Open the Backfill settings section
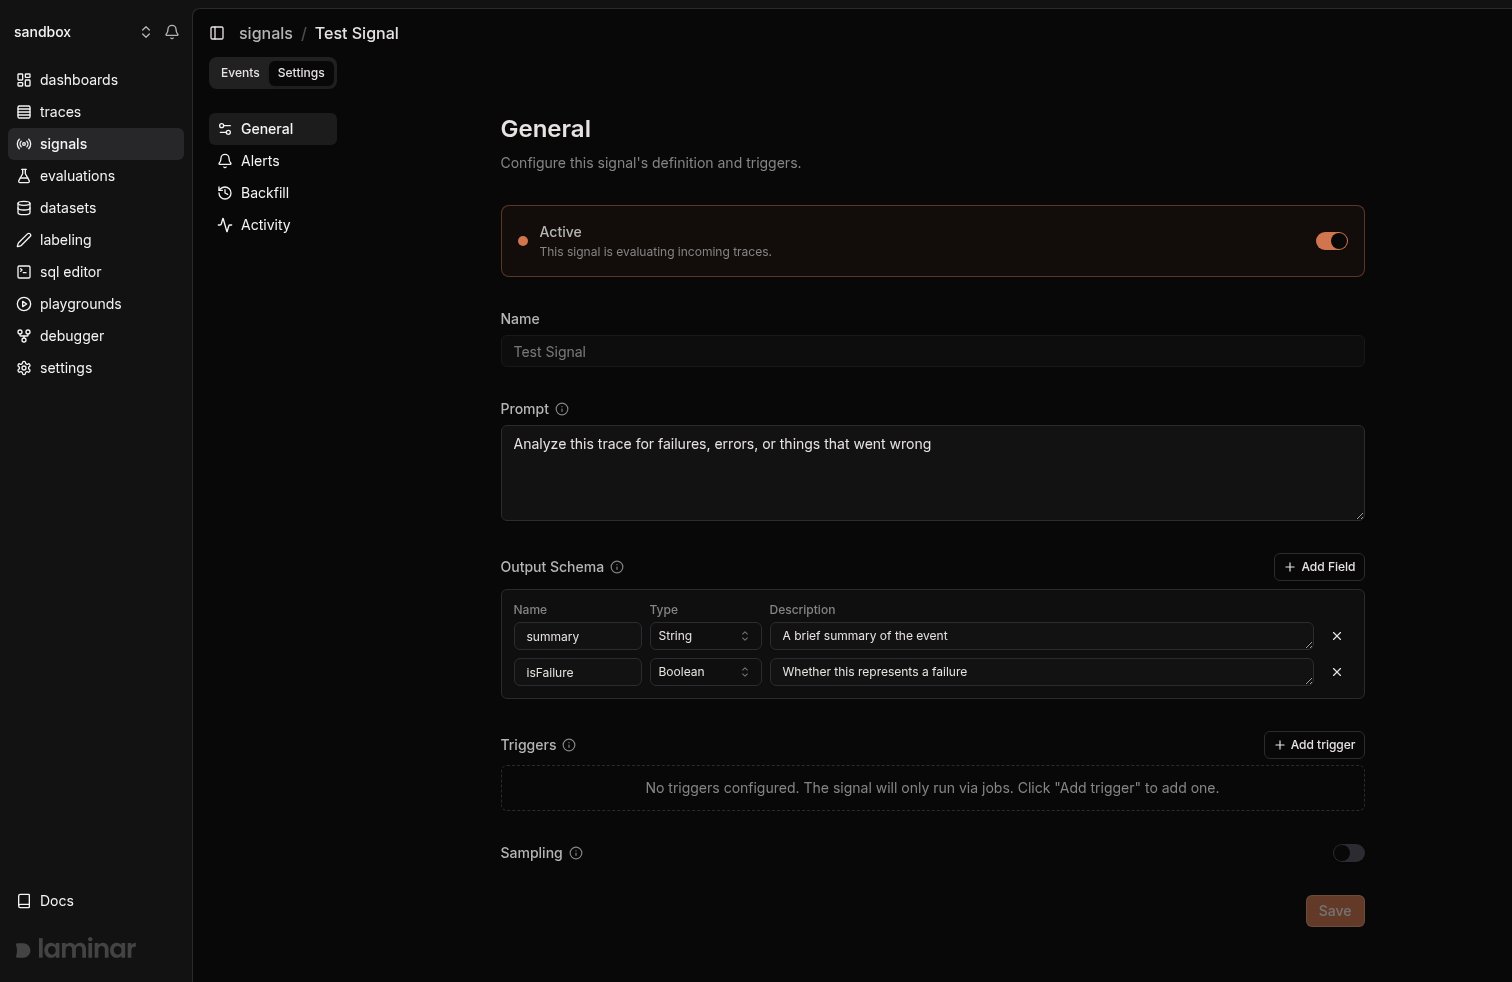Screen dimensions: 1512x982 273,193
